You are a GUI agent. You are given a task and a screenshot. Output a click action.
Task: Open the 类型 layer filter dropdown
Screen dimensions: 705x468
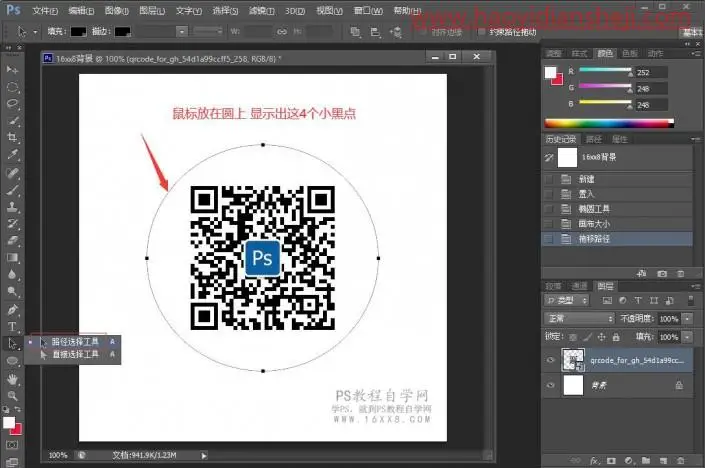[x=567, y=300]
